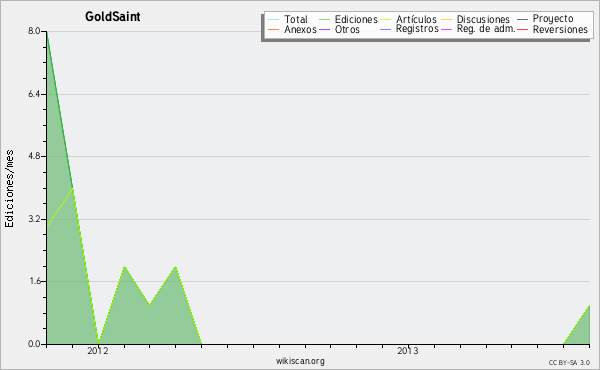Click the GoldSaint chart title

point(112,16)
